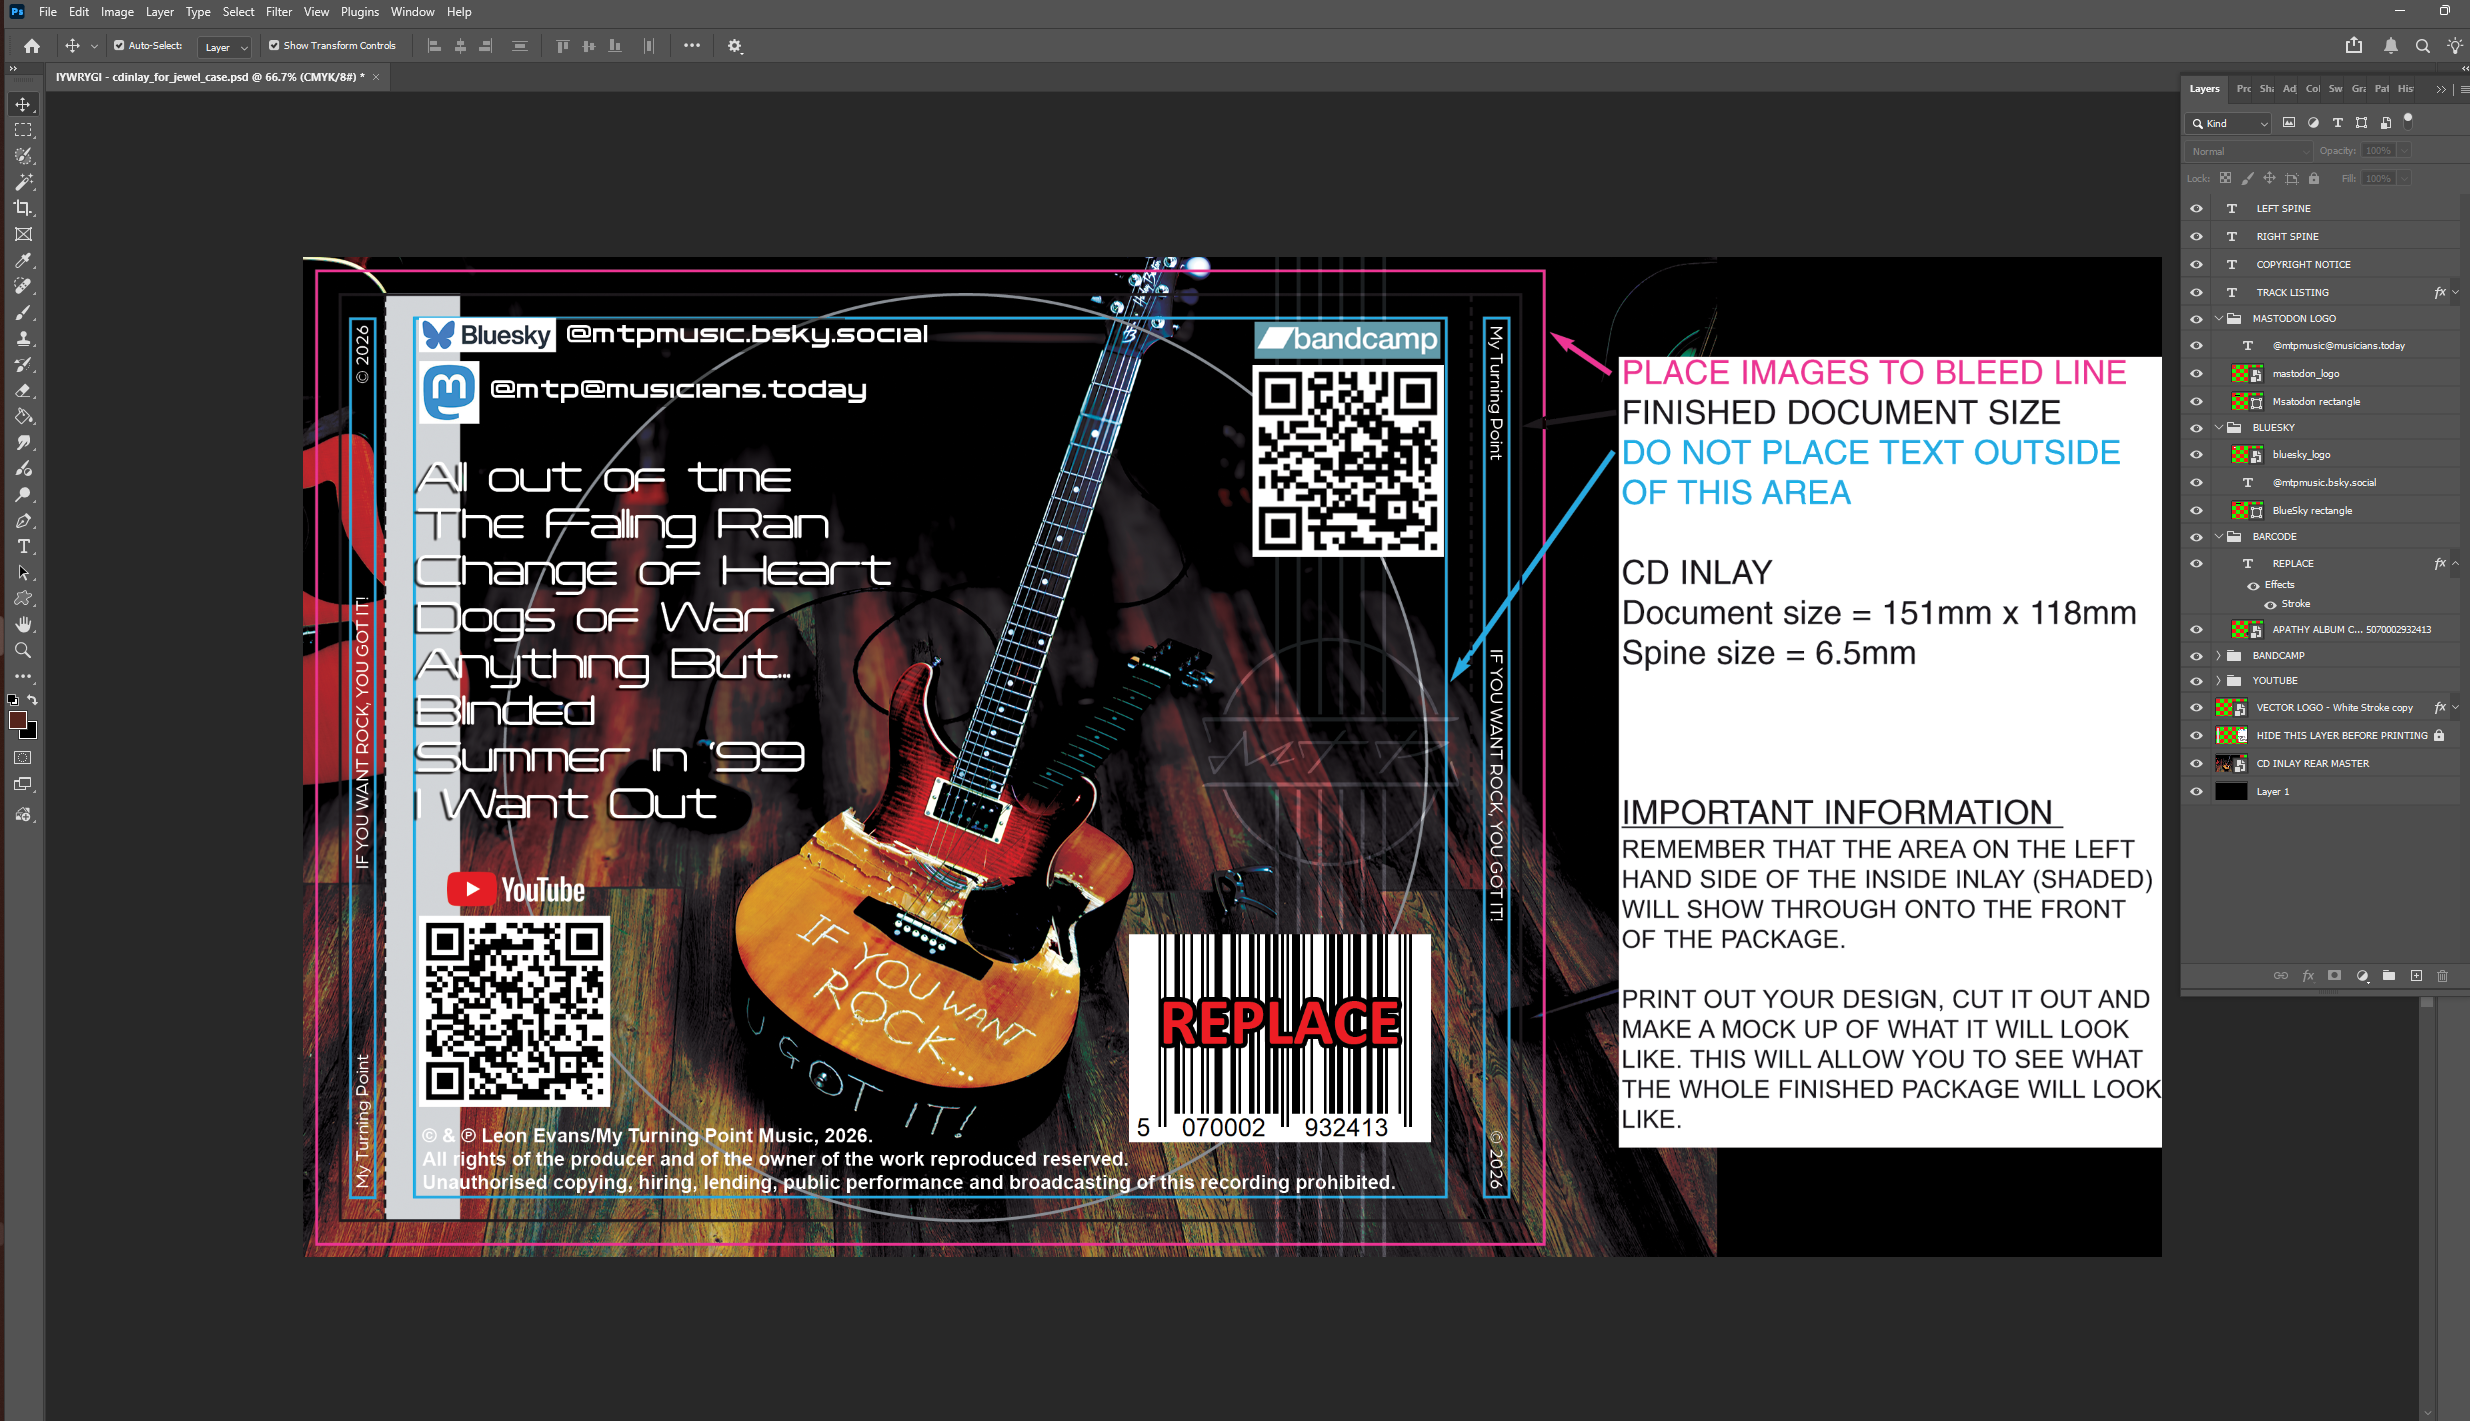Screen dimensions: 2470x1421
Task: Click the delete layer trash icon
Action: pos(2443,976)
